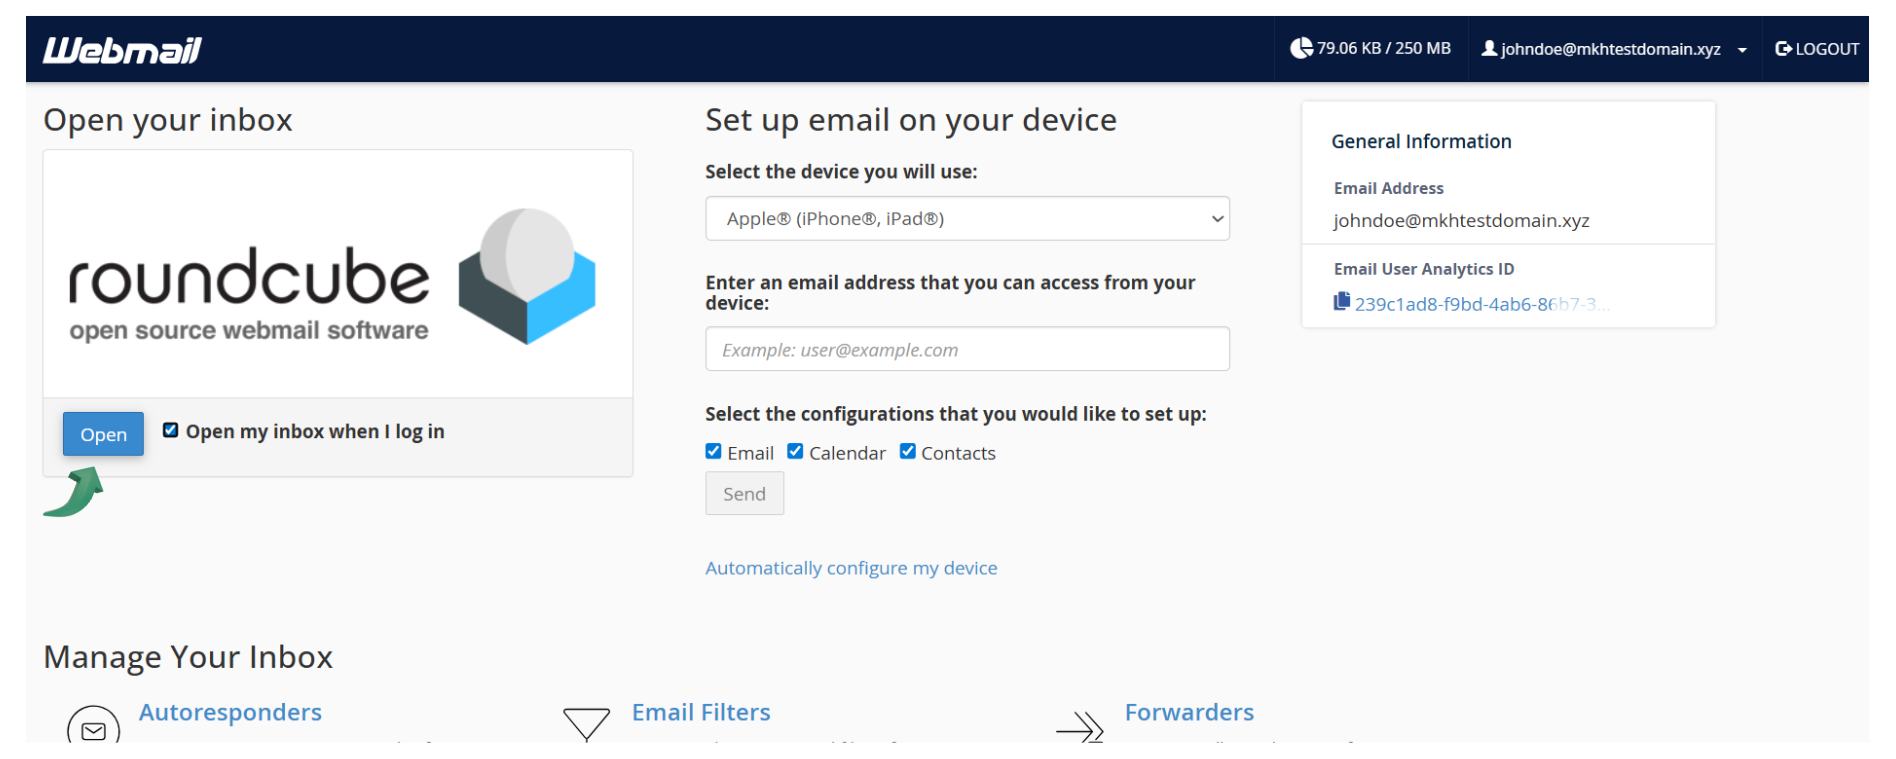Click the email address input field

point(967,349)
